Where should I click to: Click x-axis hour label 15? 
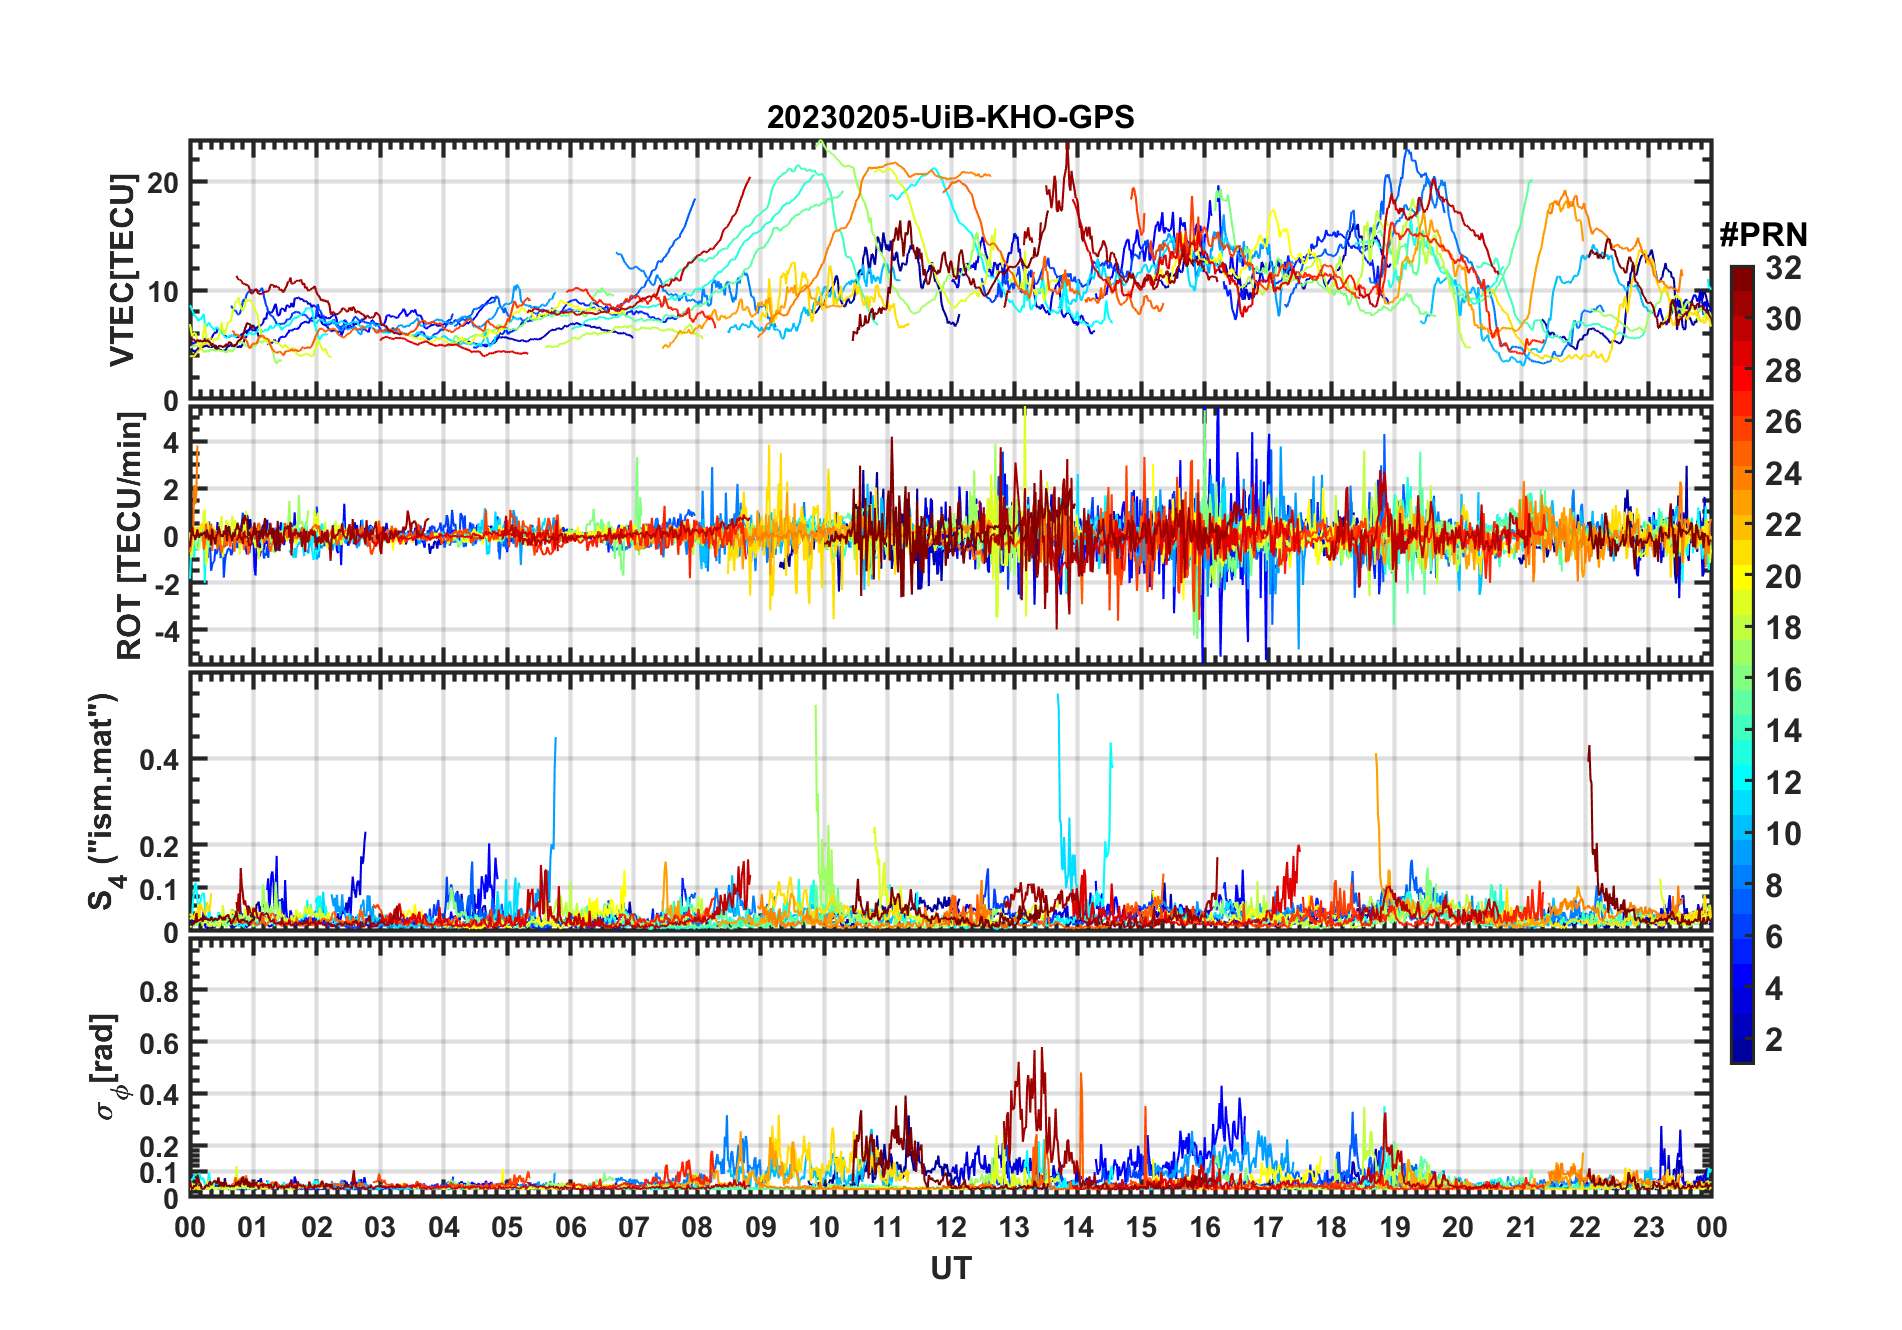click(1141, 1227)
